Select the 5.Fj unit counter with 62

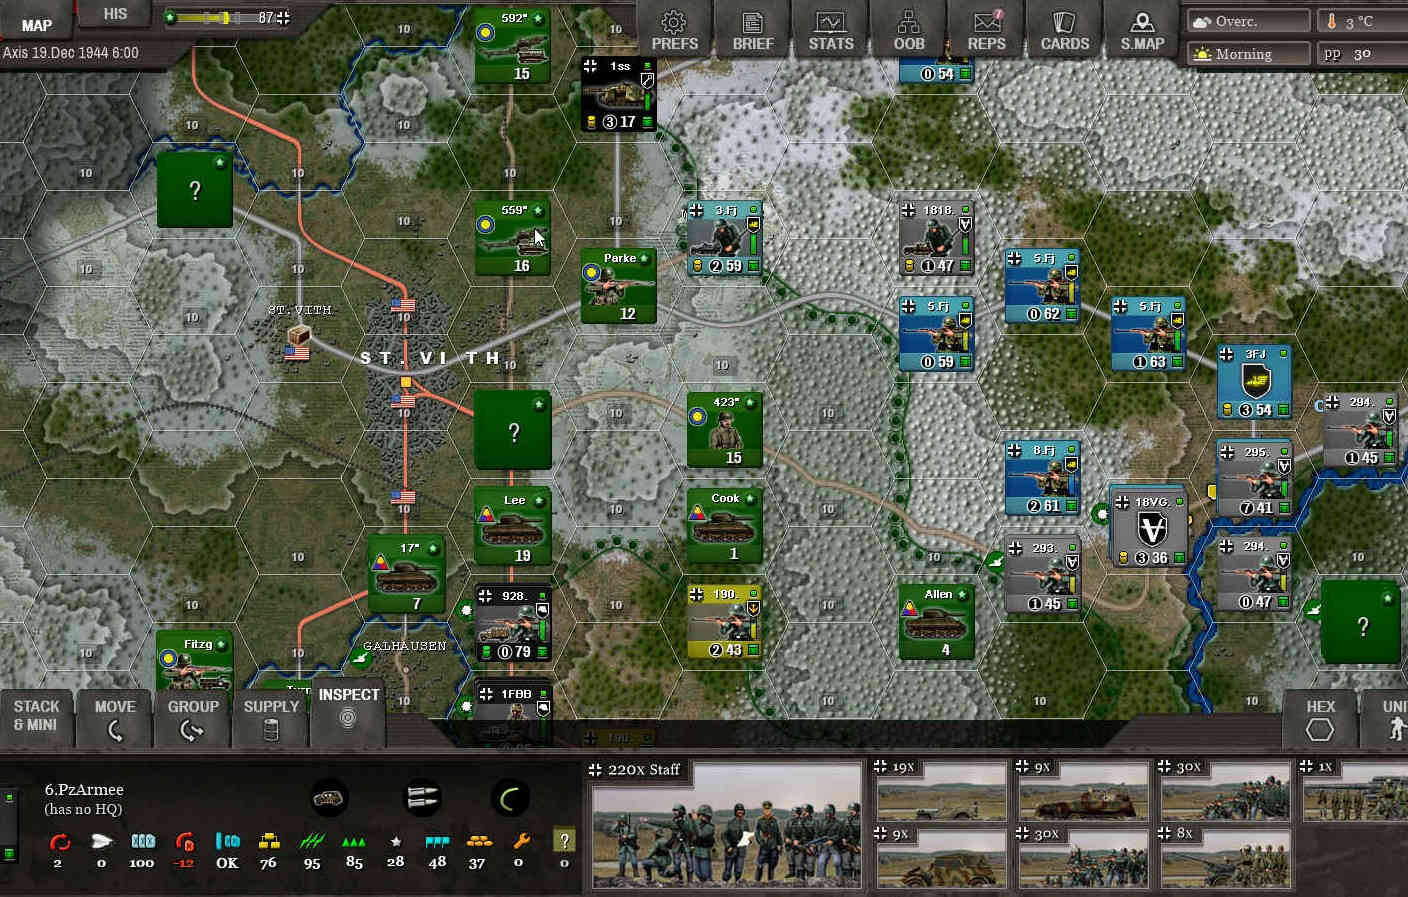point(1042,285)
